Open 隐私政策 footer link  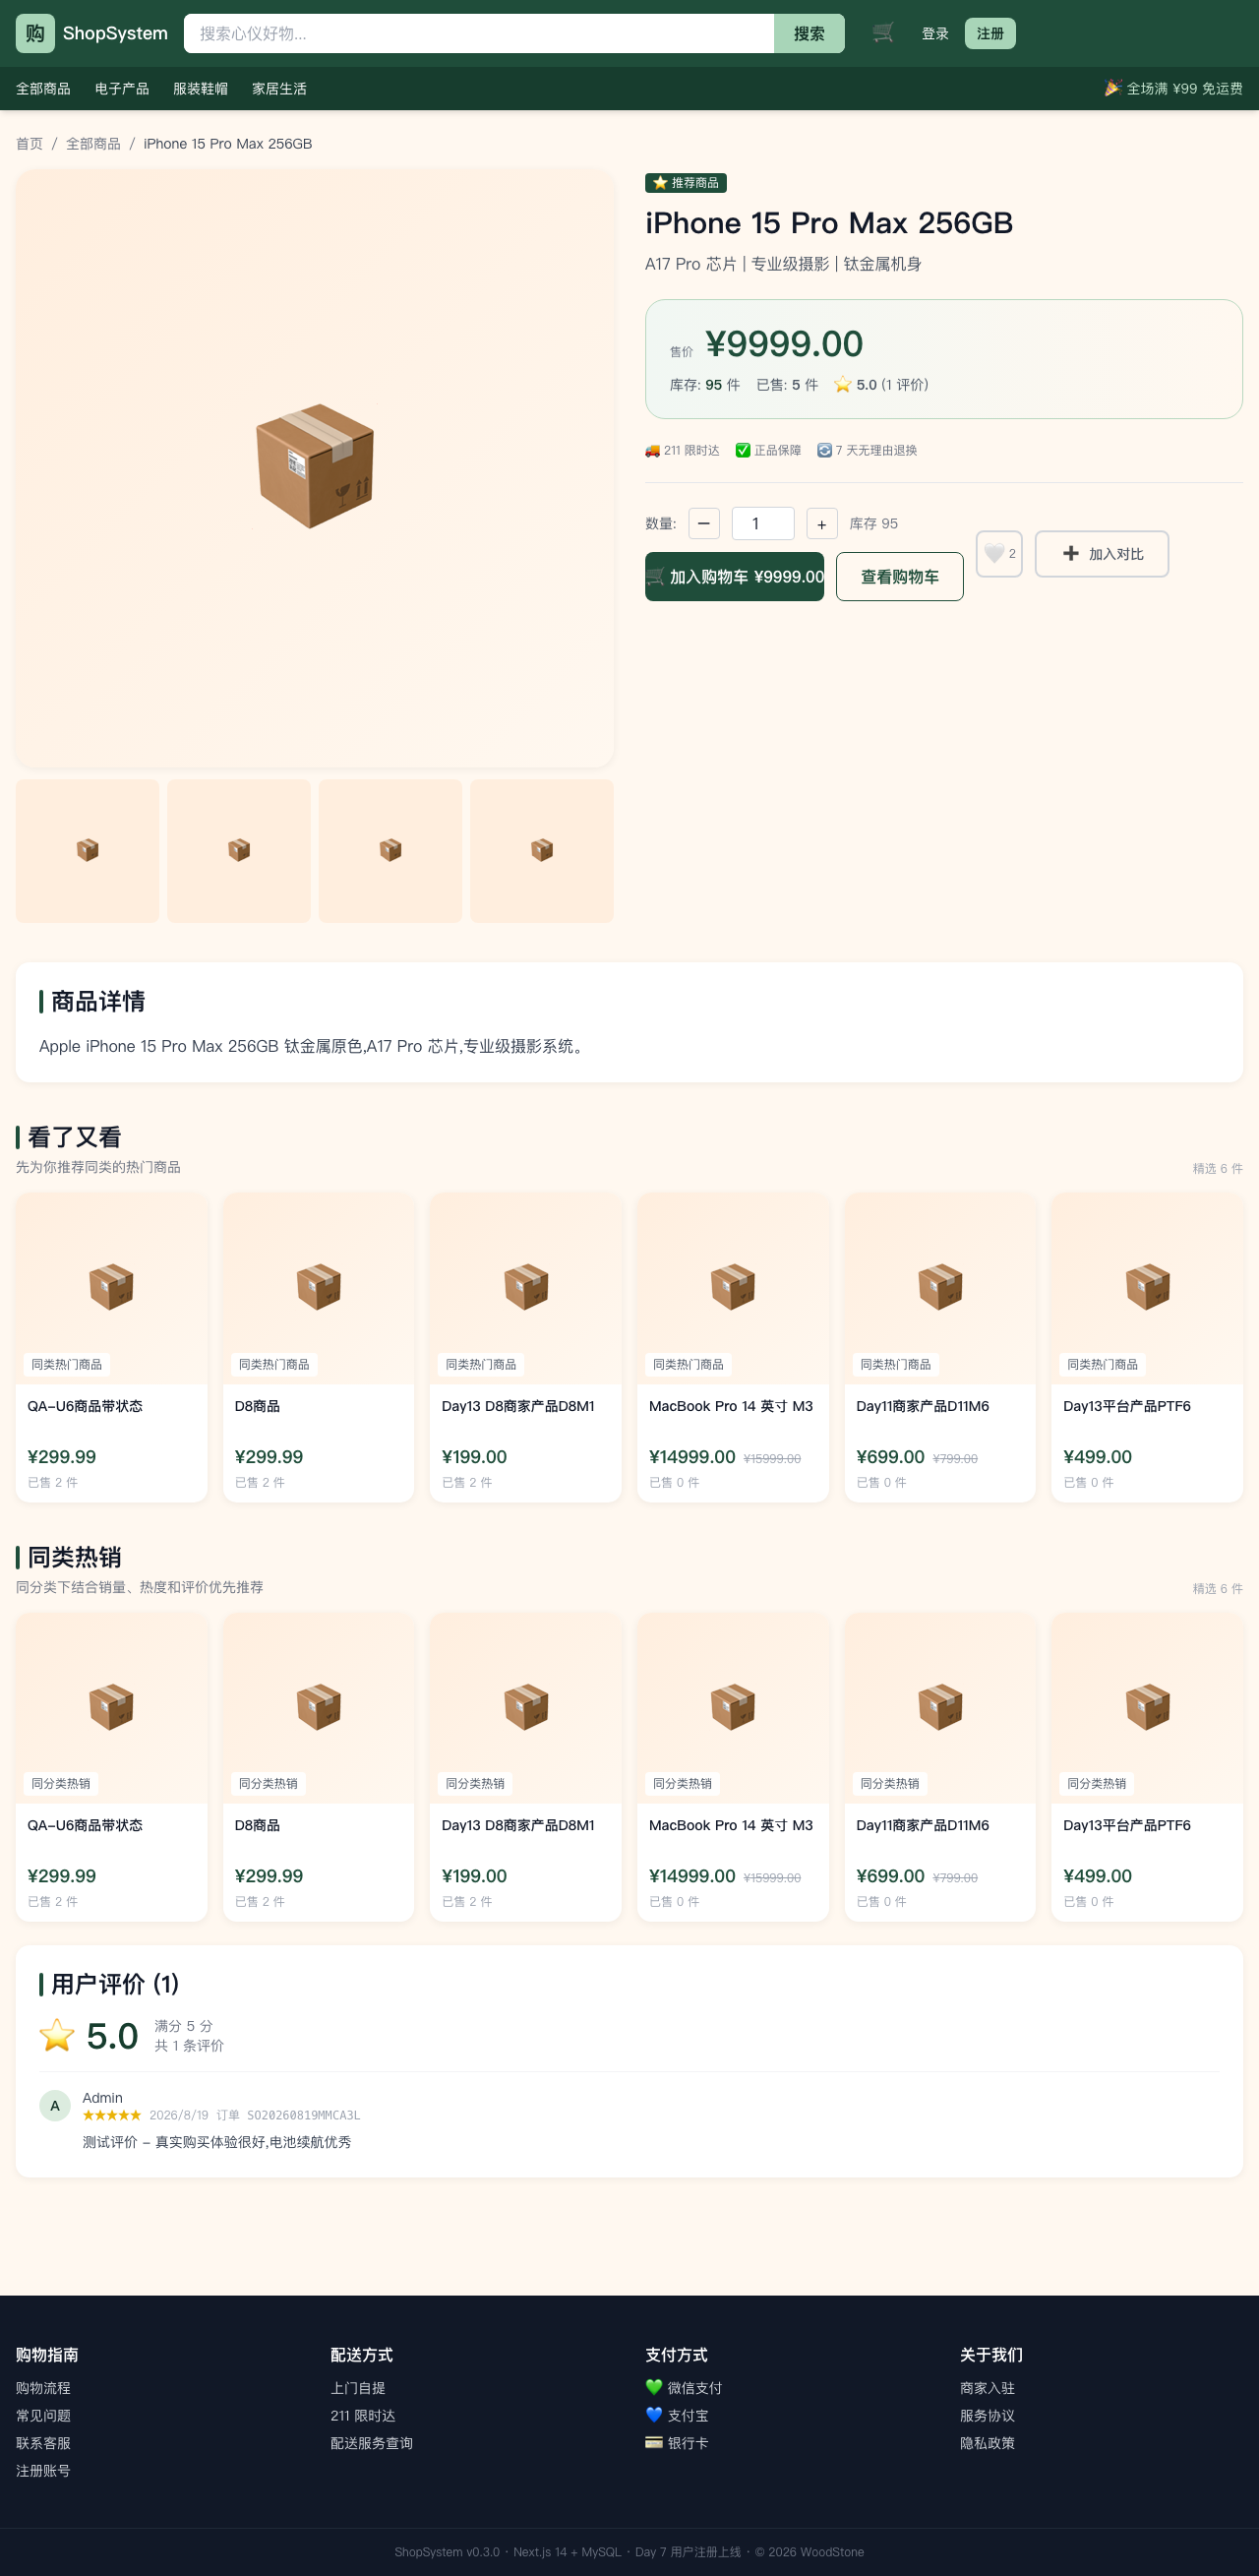(987, 2442)
